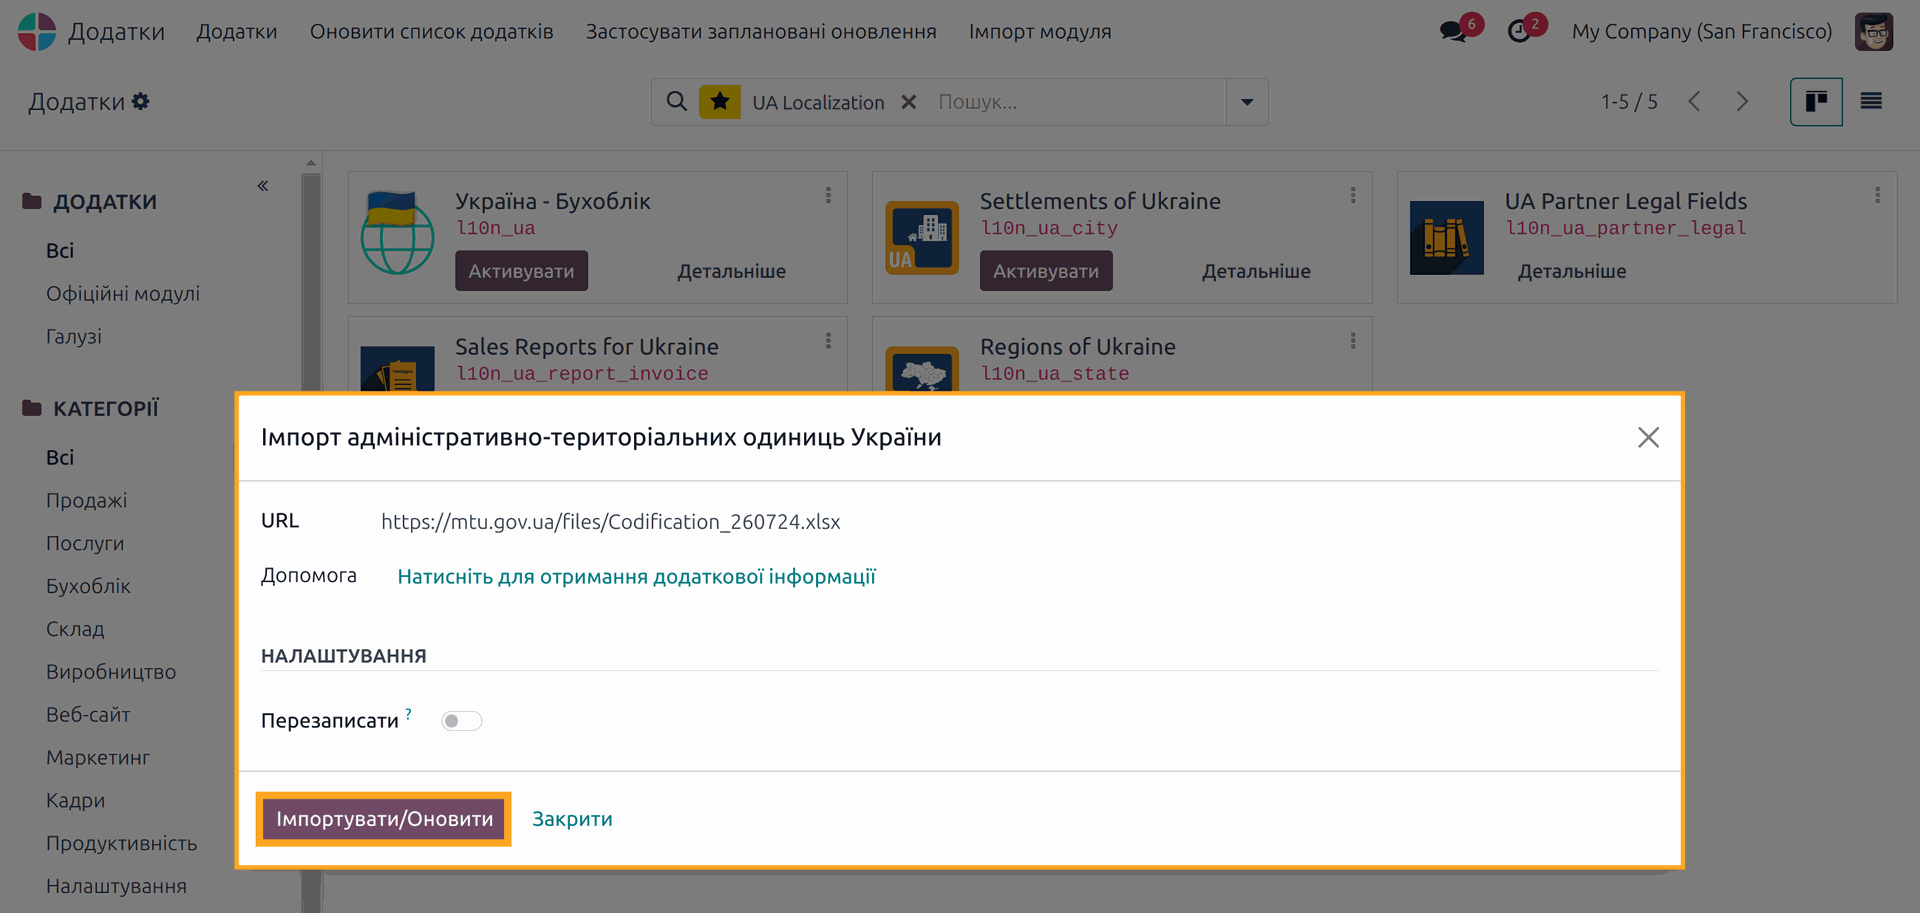Open the Додатки menu item
The width and height of the screenshot is (1920, 913).
[237, 31]
